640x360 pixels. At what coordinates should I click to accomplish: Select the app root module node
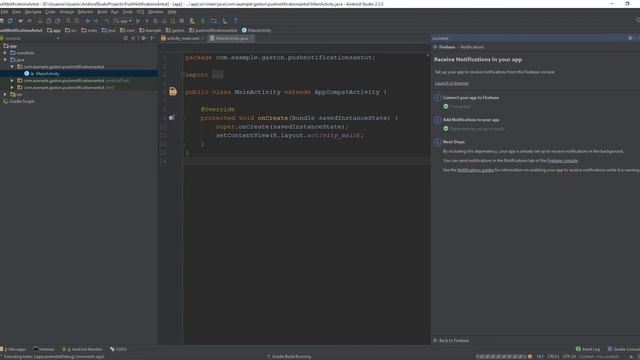point(10,46)
